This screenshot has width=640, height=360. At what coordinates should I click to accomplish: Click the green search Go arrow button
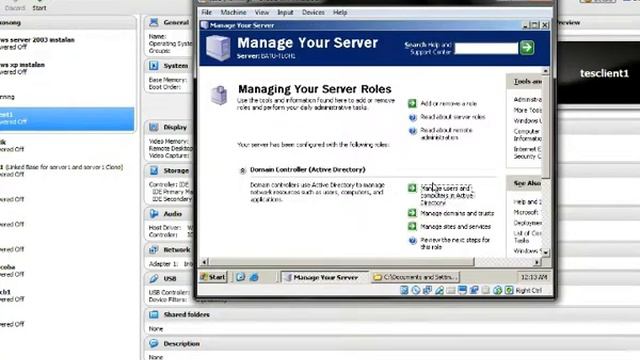pyautogui.click(x=527, y=47)
